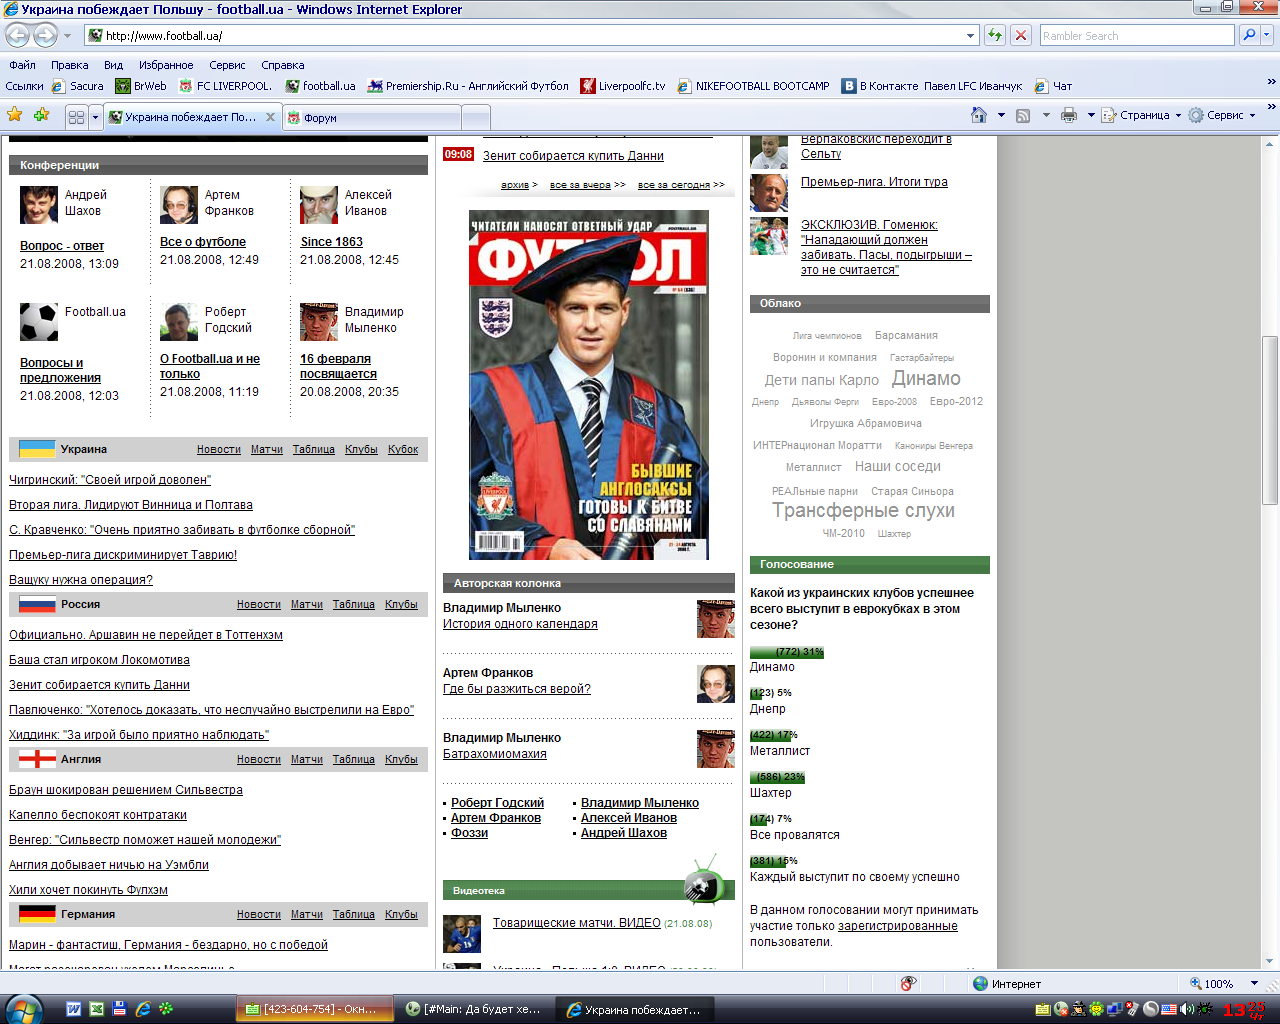Switch to '[#Main: Да будет хе...' taskbar window
The image size is (1280, 1024).
coord(473,1009)
